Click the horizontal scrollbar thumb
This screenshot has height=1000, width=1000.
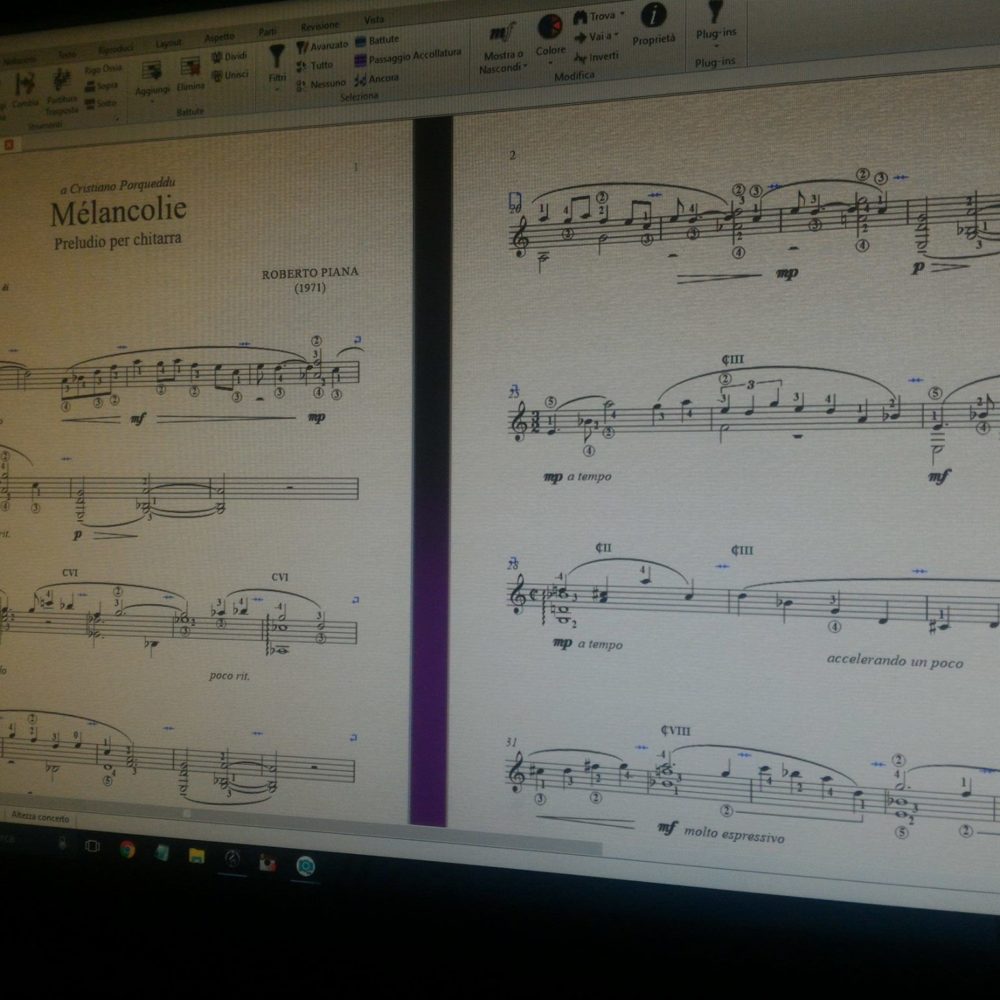[186, 814]
